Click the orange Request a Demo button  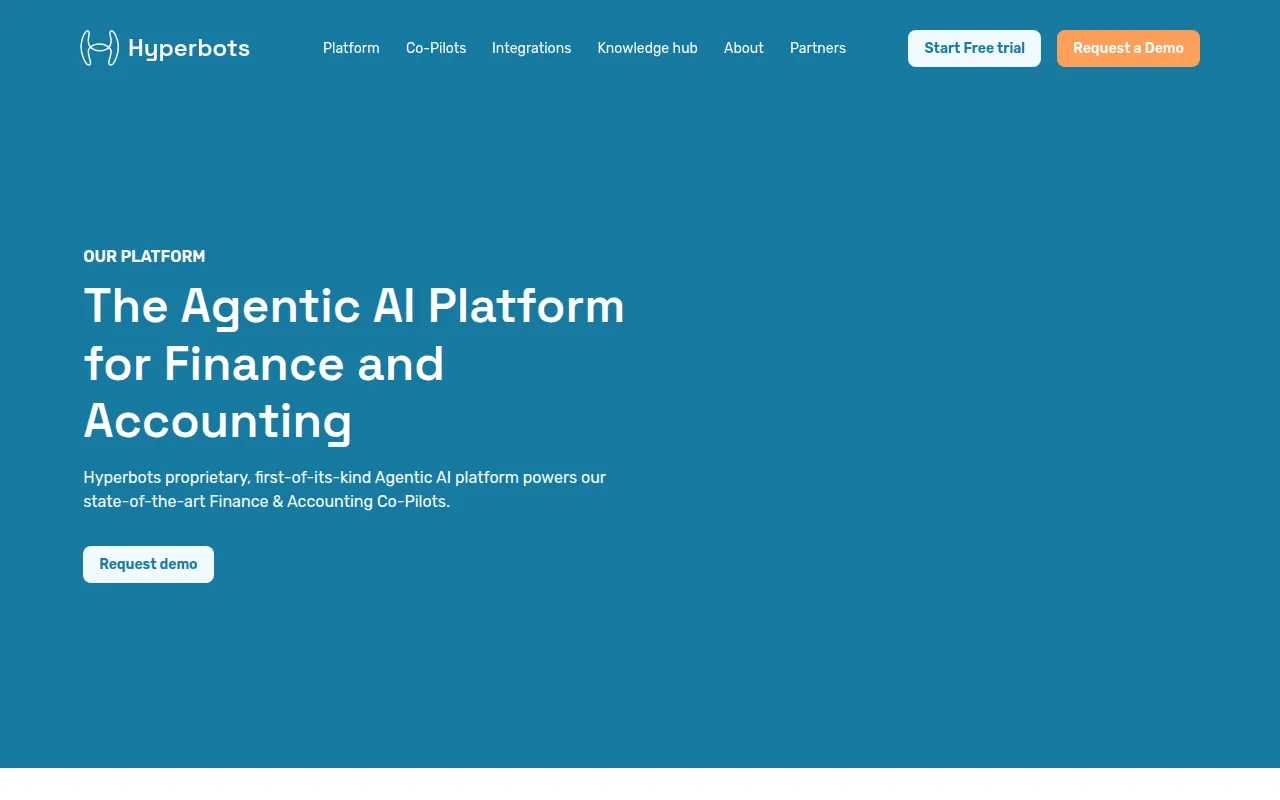coord(1128,48)
